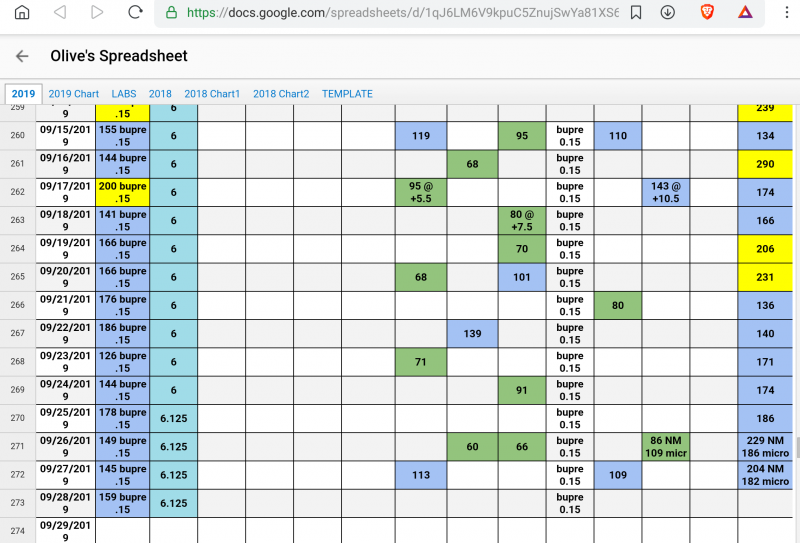Bookmark this page using the bookmark icon
Image resolution: width=800 pixels, height=543 pixels.
pos(636,13)
